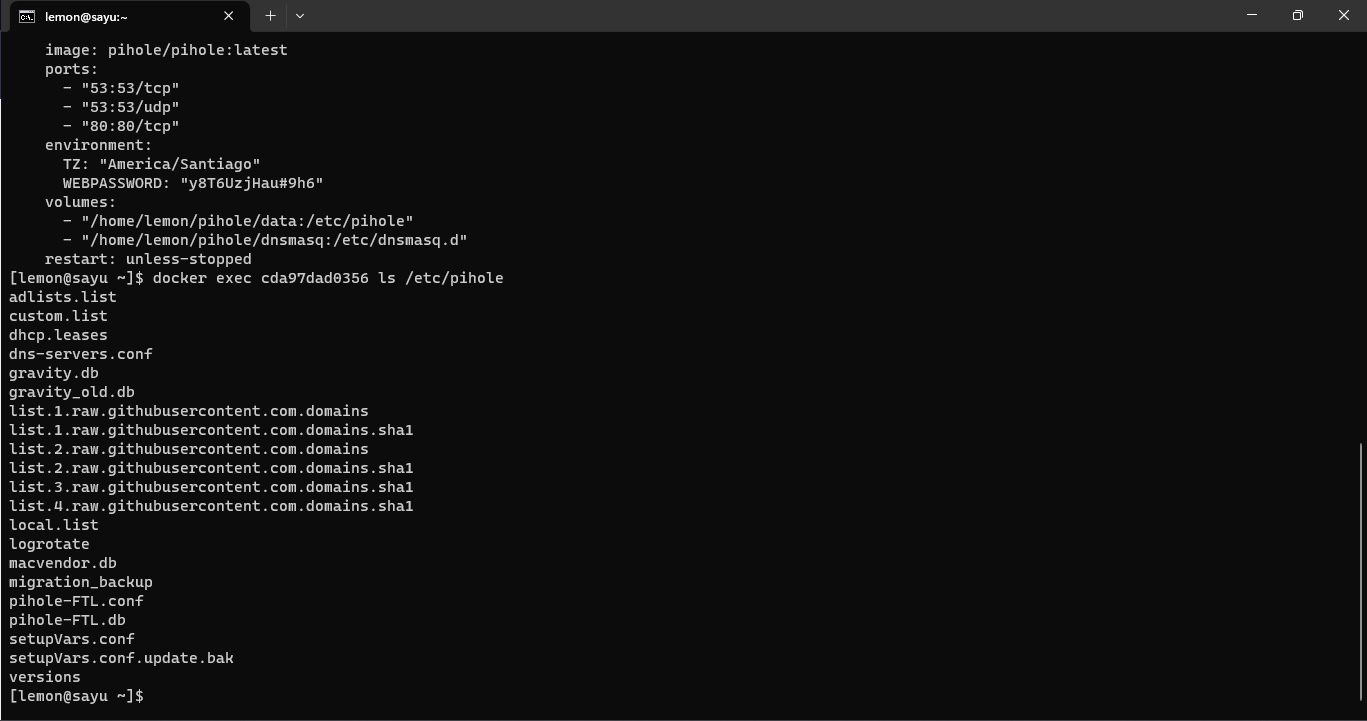Close the lemon@sayu tab
Screen dimensions: 1367x721
[229, 16]
